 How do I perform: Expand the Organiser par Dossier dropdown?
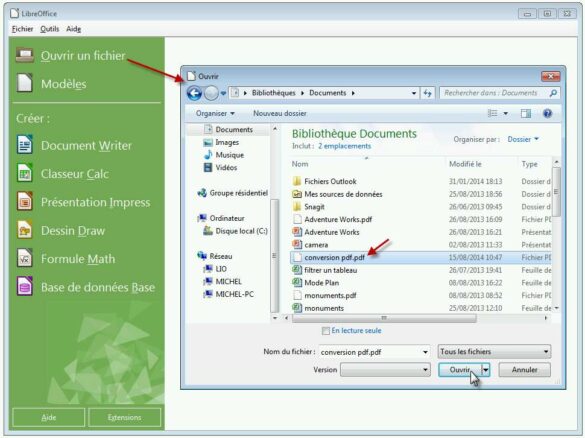523,139
